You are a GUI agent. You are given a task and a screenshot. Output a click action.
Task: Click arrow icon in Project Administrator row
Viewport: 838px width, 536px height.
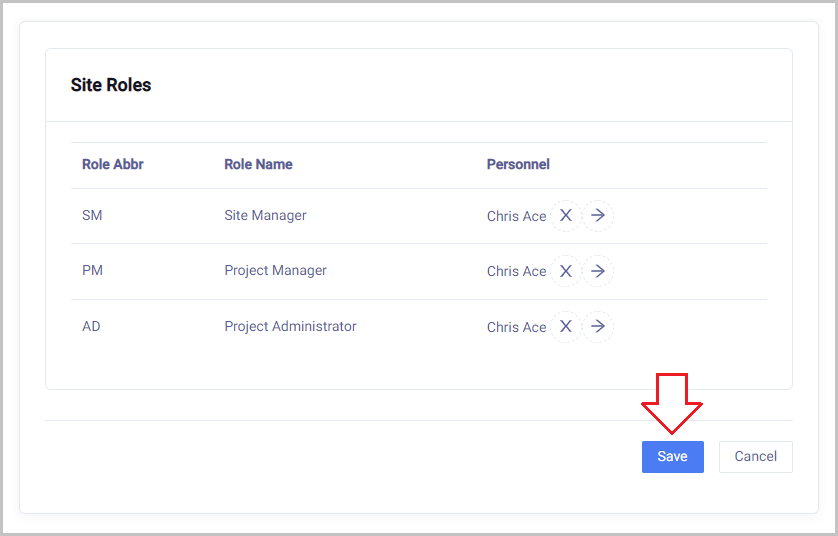(598, 327)
